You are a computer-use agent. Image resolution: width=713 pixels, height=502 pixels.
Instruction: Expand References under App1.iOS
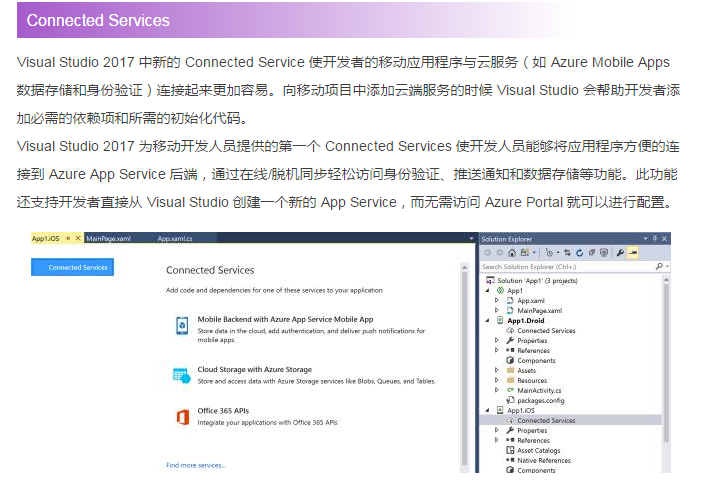[497, 440]
